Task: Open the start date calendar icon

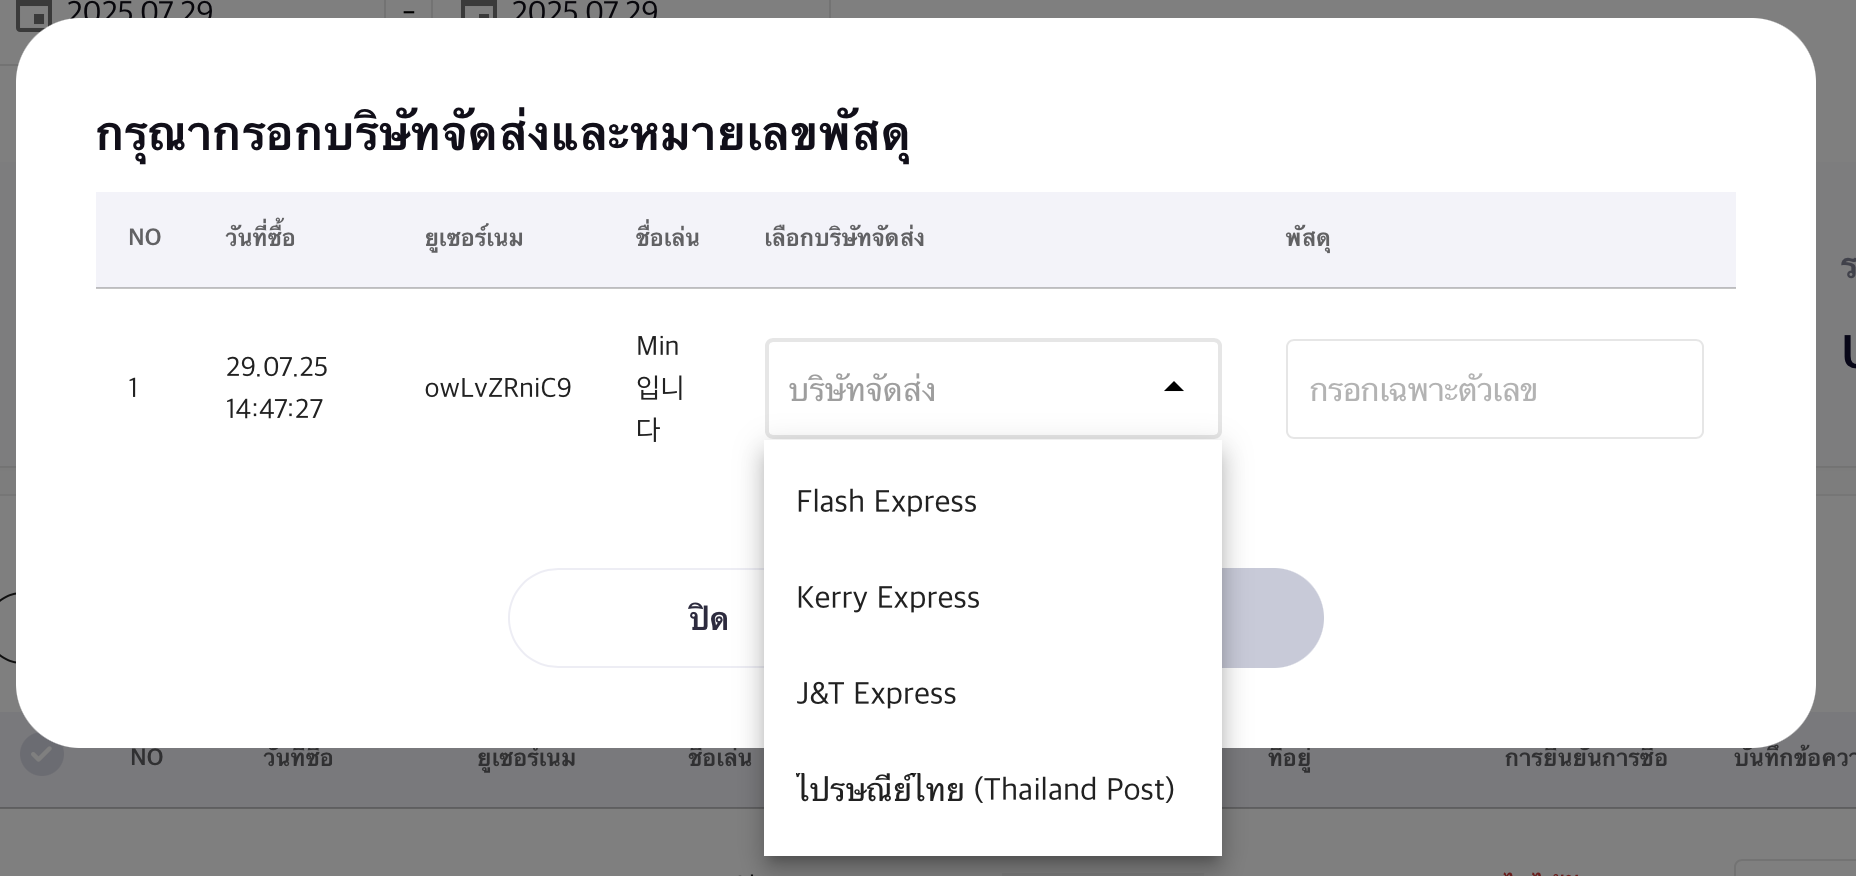Action: [x=35, y=12]
